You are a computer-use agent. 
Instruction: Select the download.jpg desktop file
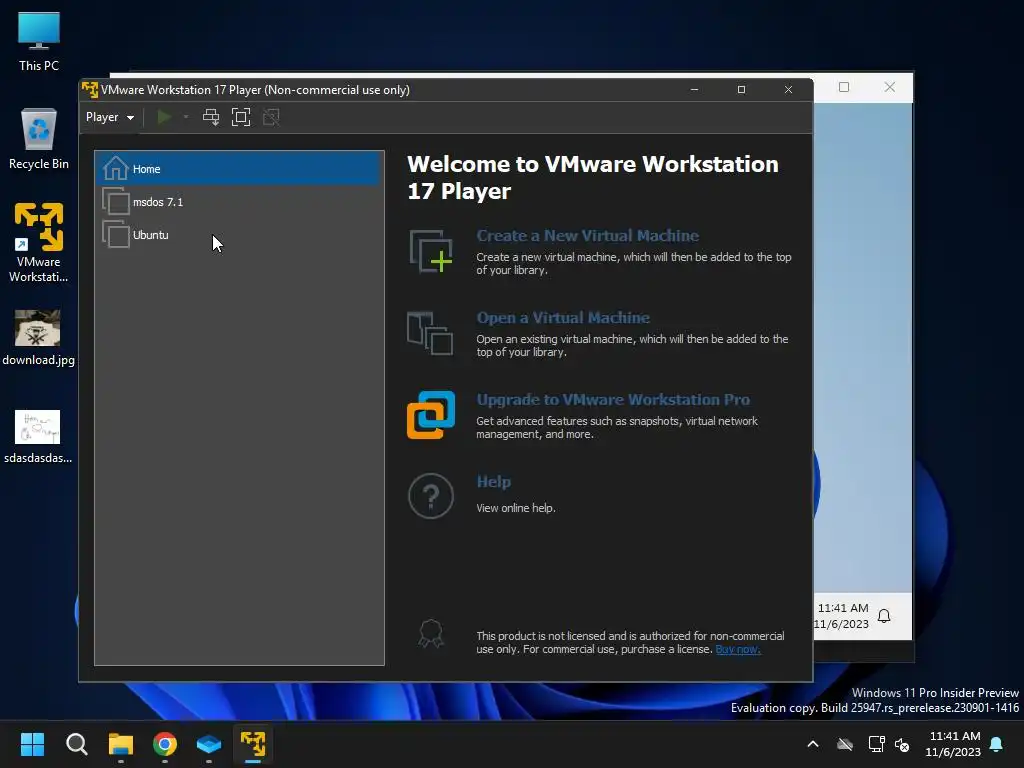click(38, 338)
